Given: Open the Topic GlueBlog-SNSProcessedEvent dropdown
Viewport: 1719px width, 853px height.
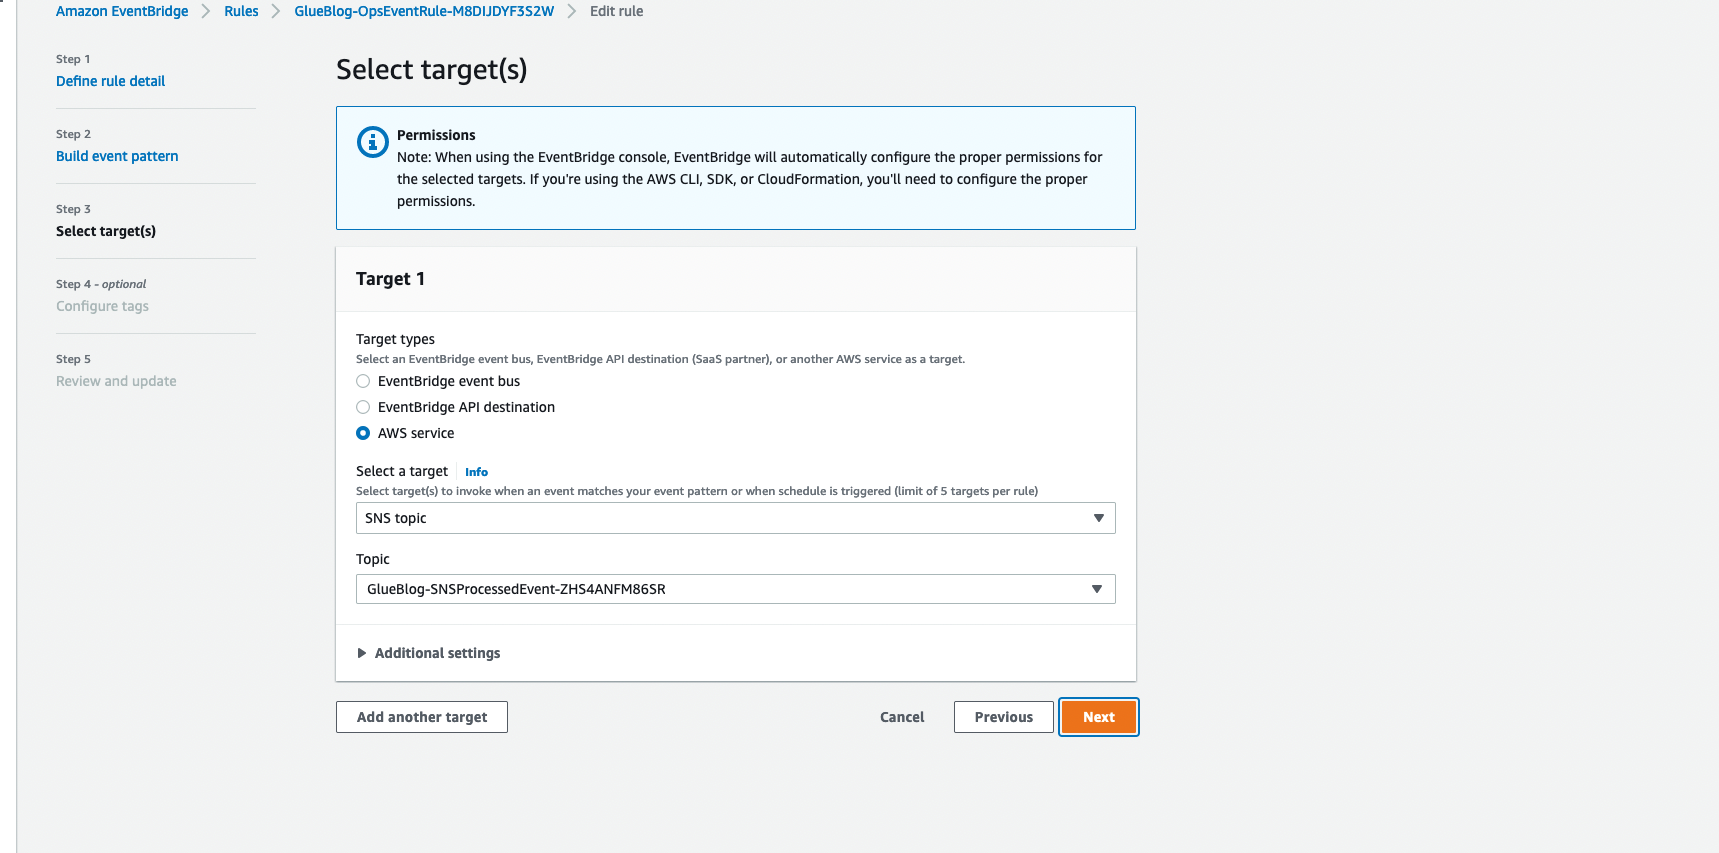Looking at the screenshot, I should click(735, 589).
